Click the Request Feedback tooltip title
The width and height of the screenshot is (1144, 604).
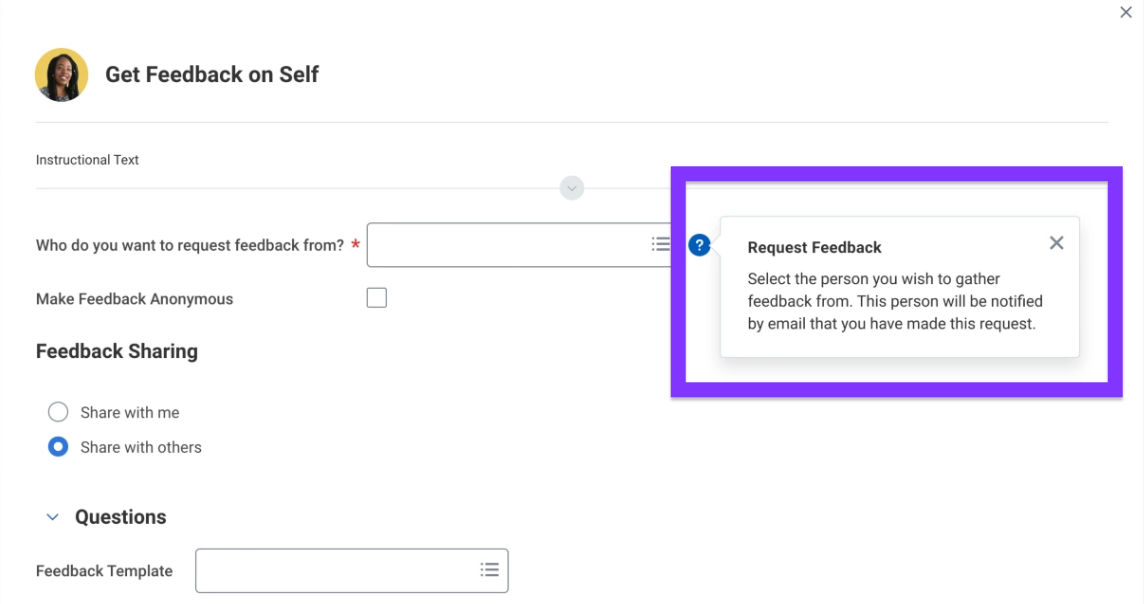click(x=814, y=248)
